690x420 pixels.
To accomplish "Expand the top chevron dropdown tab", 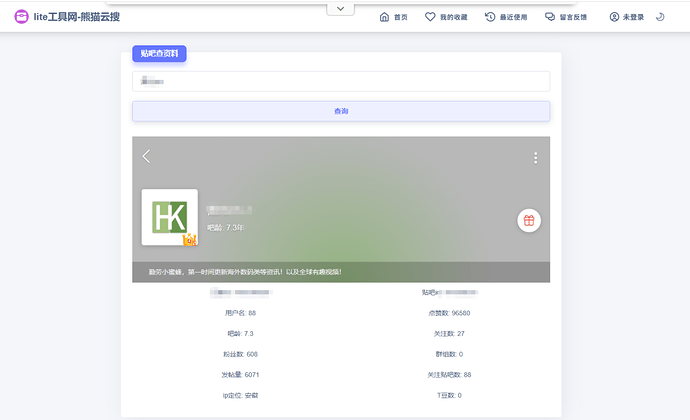I will [340, 8].
